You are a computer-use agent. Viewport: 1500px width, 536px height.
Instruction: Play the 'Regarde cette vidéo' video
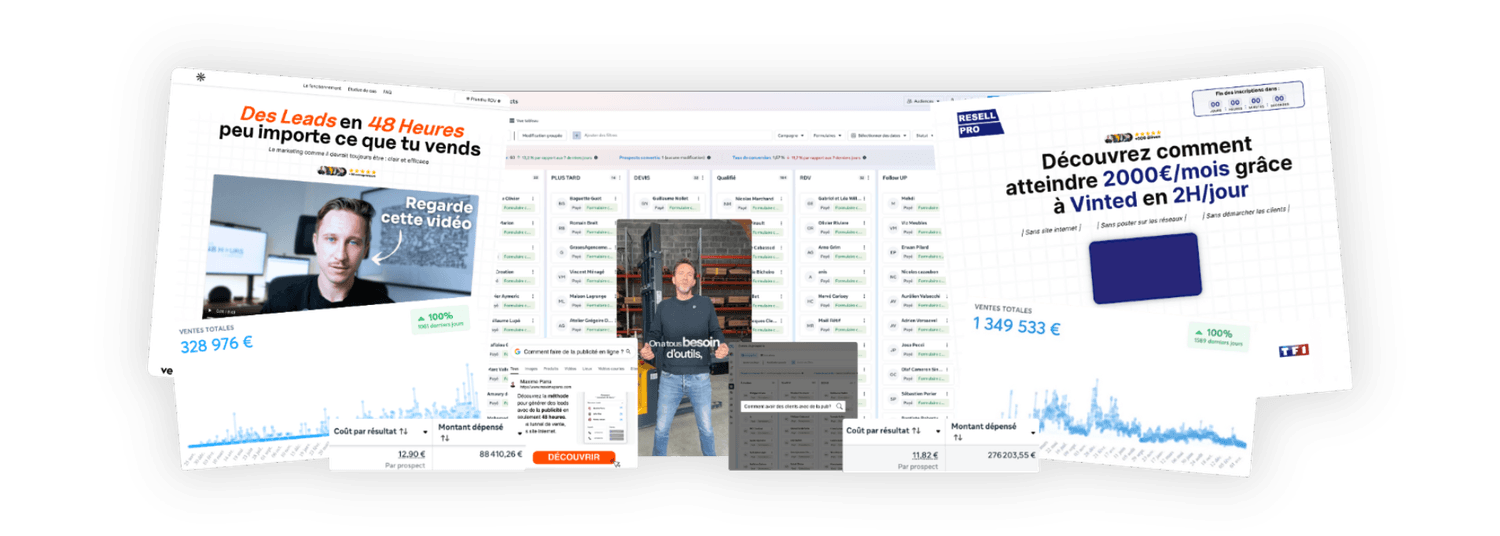click(340, 245)
